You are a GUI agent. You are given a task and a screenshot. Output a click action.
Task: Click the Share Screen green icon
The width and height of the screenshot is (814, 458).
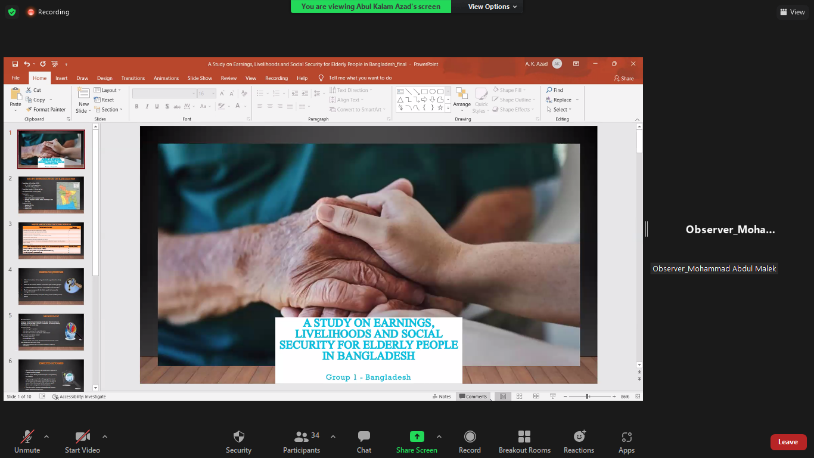point(417,436)
